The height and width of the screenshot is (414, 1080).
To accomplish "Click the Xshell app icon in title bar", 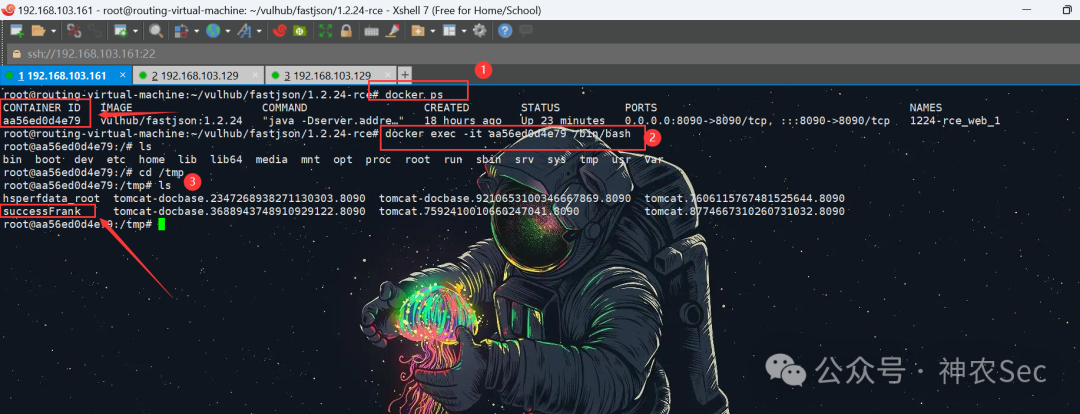I will (8, 10).
